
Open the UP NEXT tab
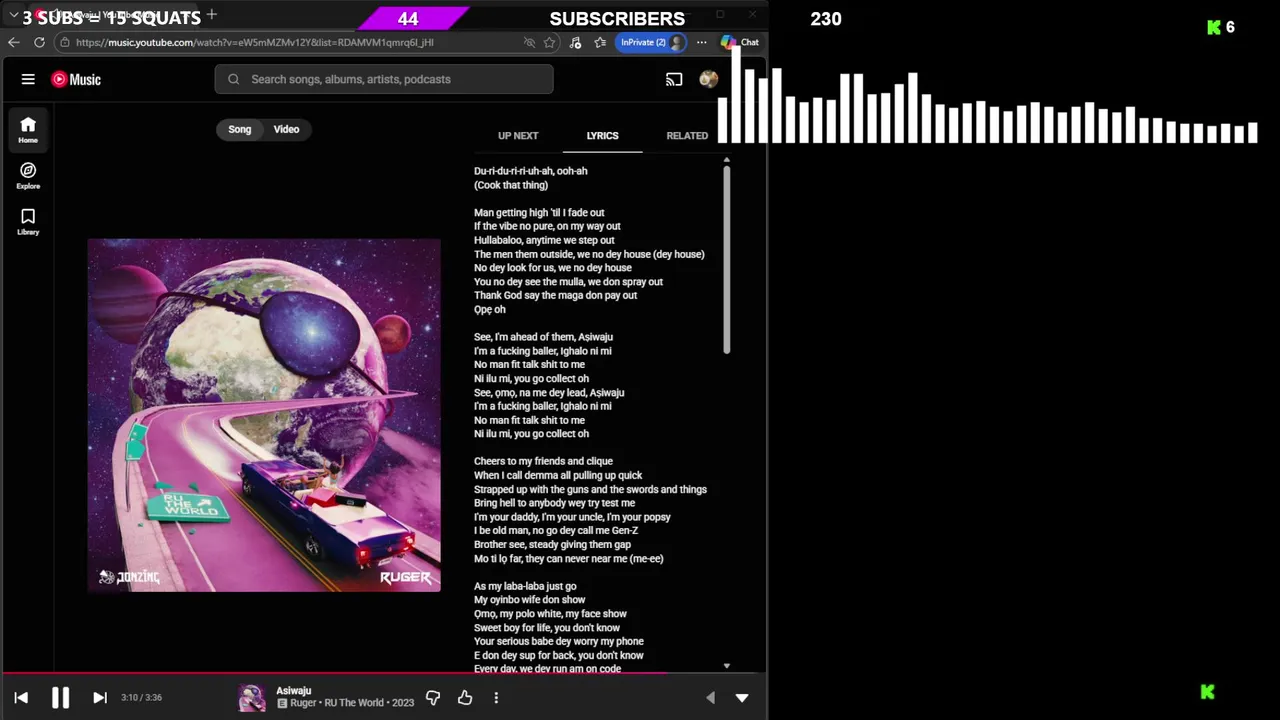pyautogui.click(x=518, y=135)
